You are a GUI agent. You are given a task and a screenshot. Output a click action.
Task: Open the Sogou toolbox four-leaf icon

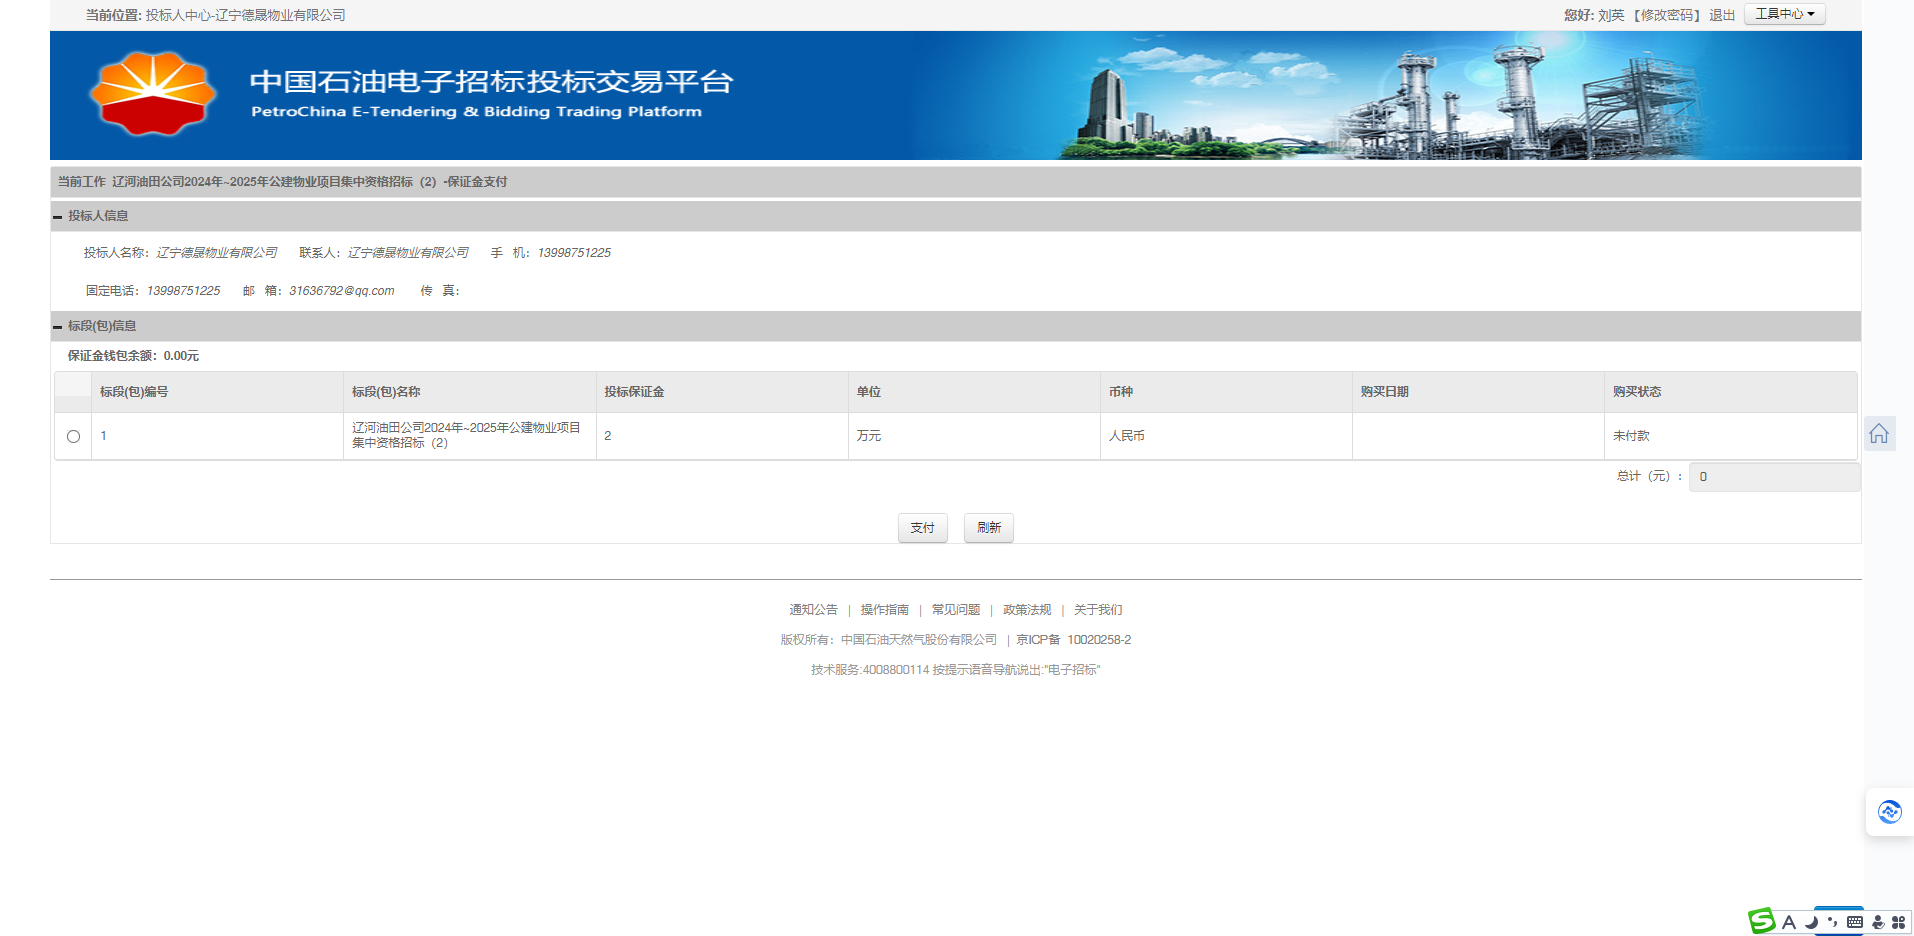click(1899, 922)
